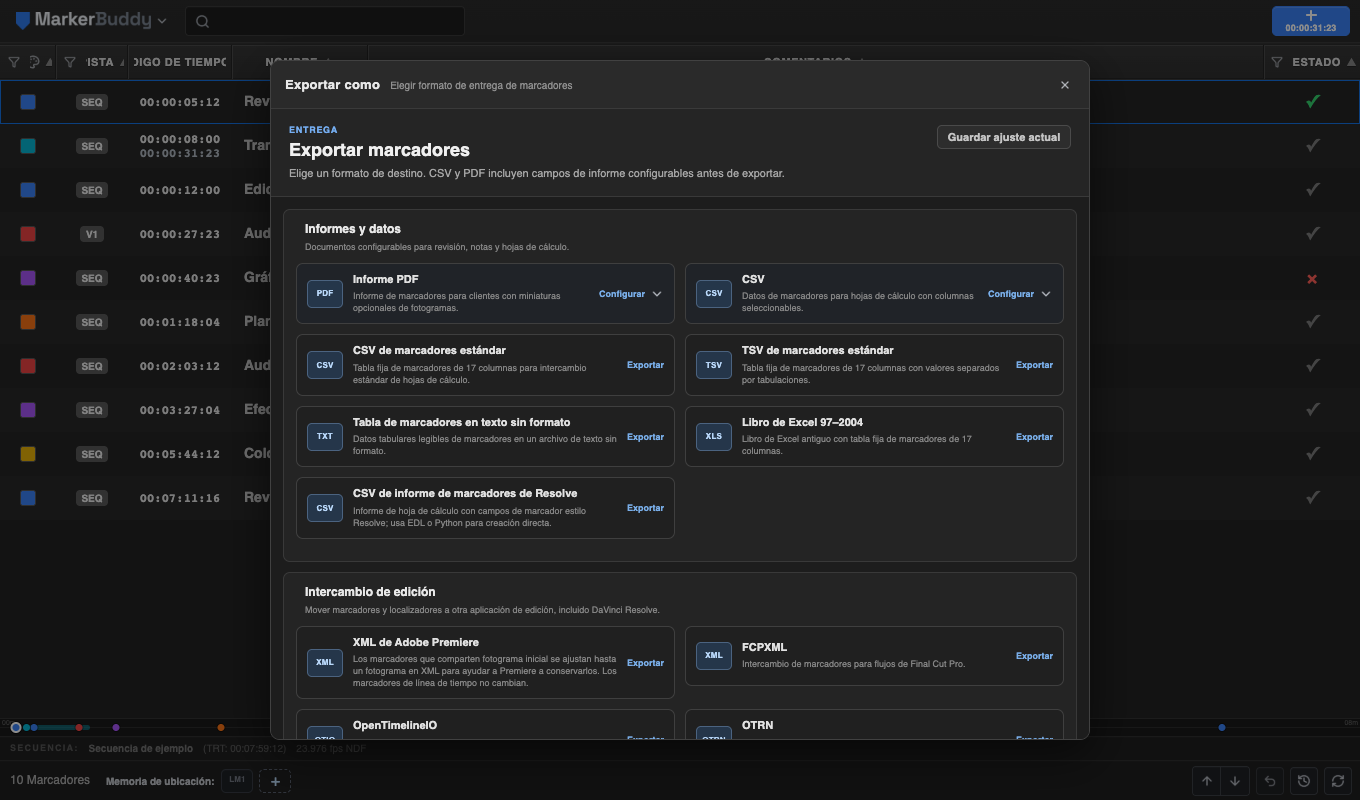Toggle the status check of the 00:02:03:12 marker

1313,366
